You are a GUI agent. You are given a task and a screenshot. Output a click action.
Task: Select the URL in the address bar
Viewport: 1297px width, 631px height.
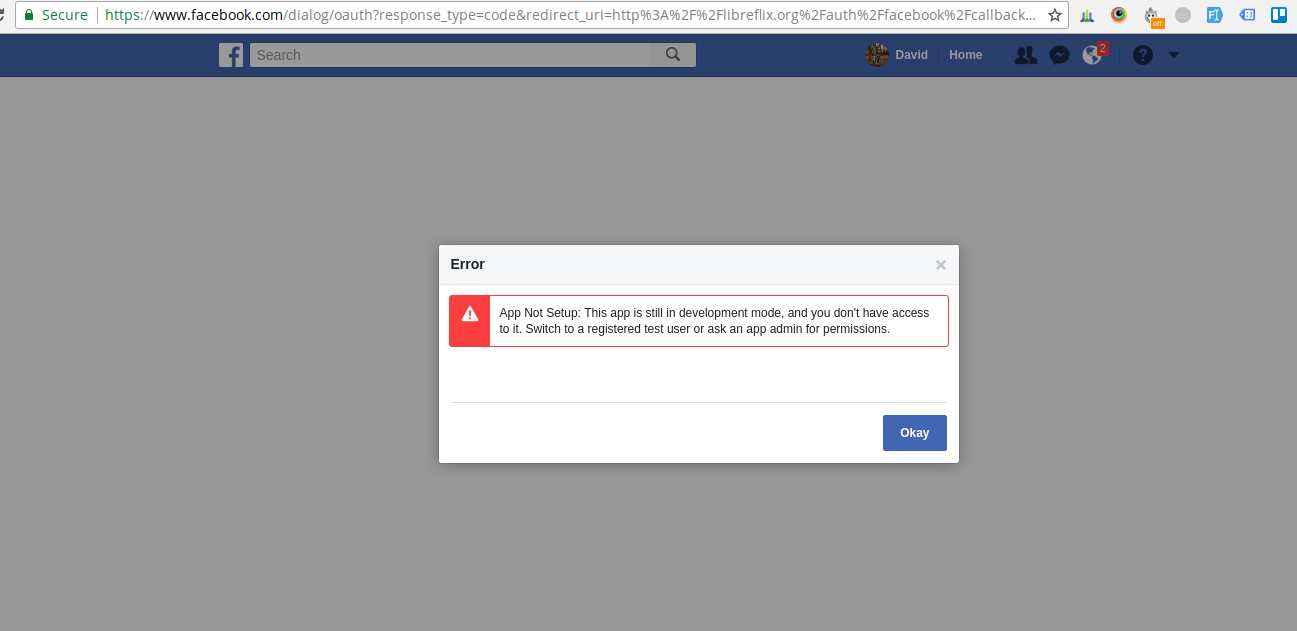[x=570, y=15]
